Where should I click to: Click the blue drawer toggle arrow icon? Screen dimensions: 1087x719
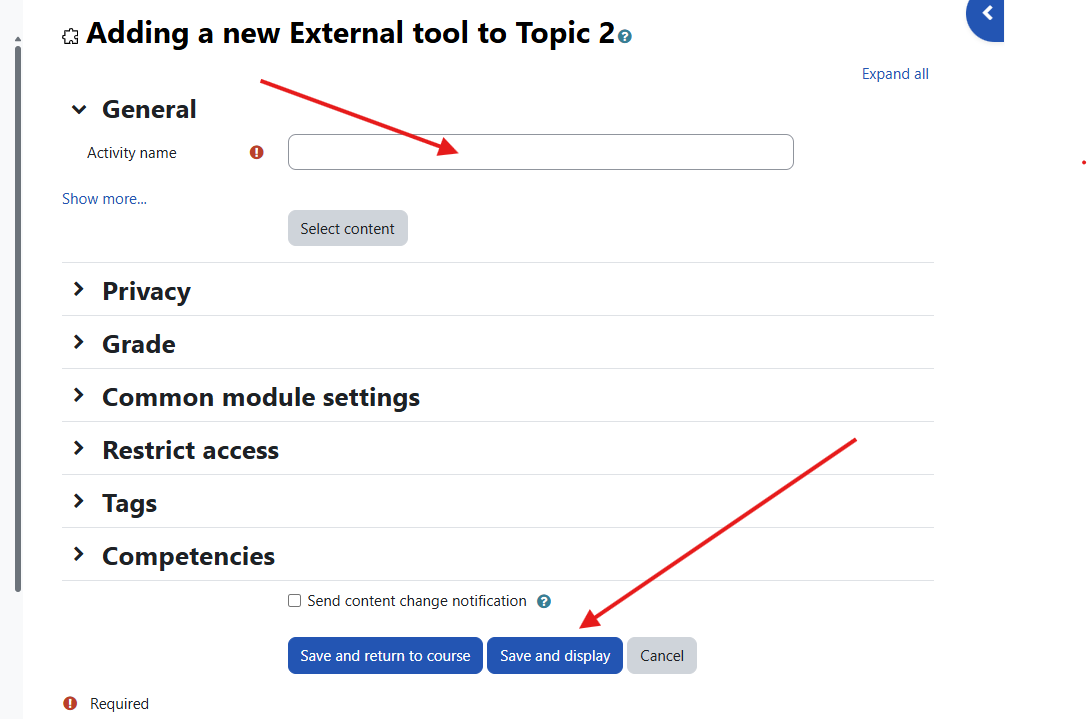click(987, 14)
